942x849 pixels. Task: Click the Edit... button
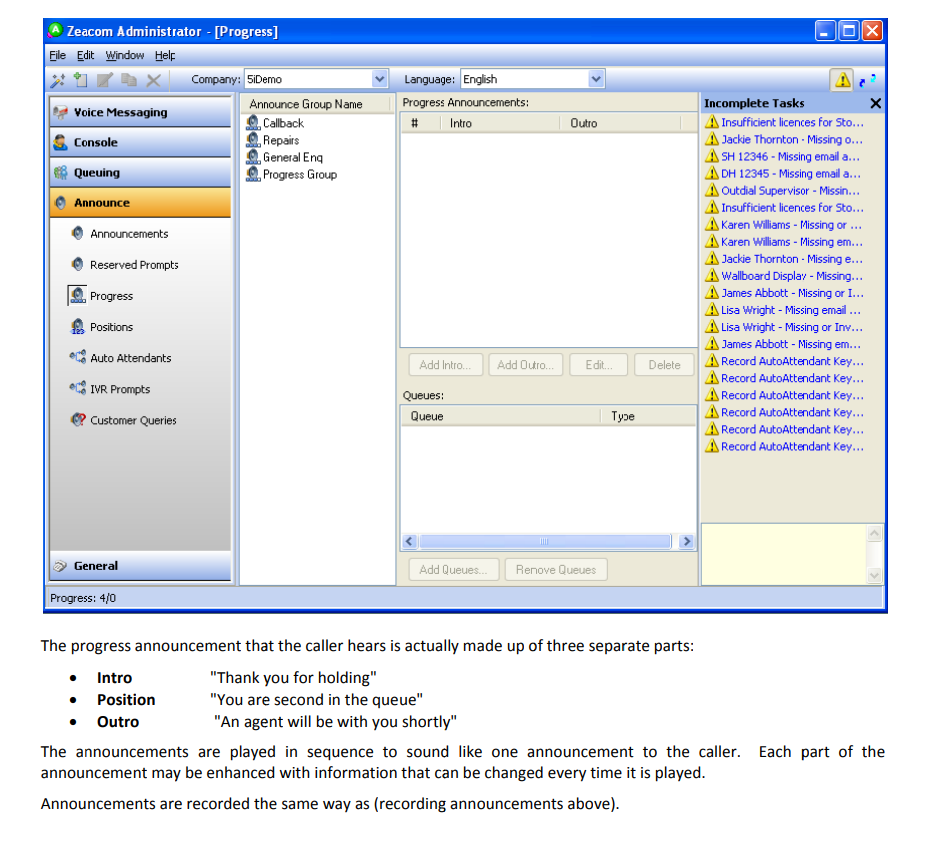click(598, 365)
